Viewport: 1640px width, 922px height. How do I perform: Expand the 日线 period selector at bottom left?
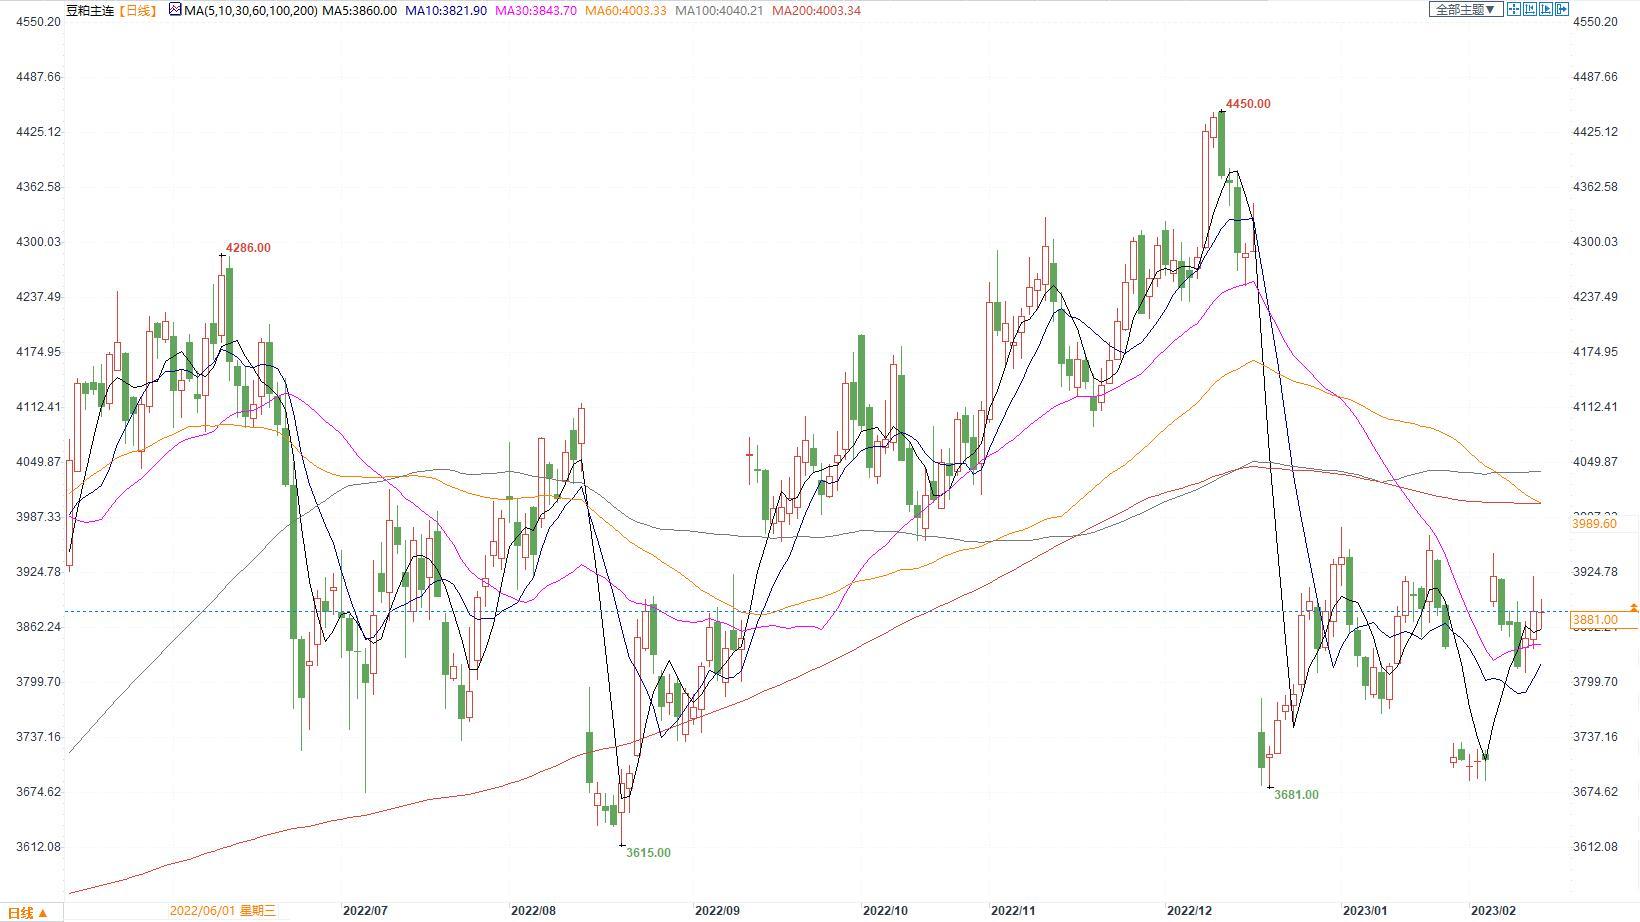[28, 912]
